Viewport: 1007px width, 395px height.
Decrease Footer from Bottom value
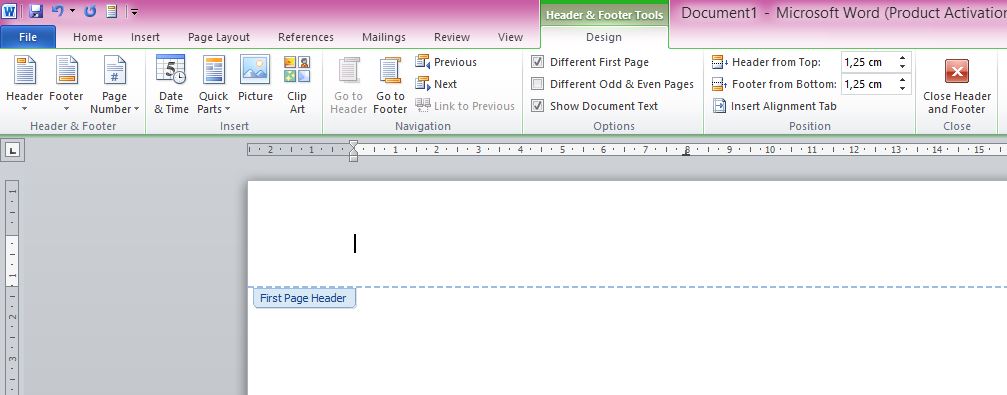[902, 89]
